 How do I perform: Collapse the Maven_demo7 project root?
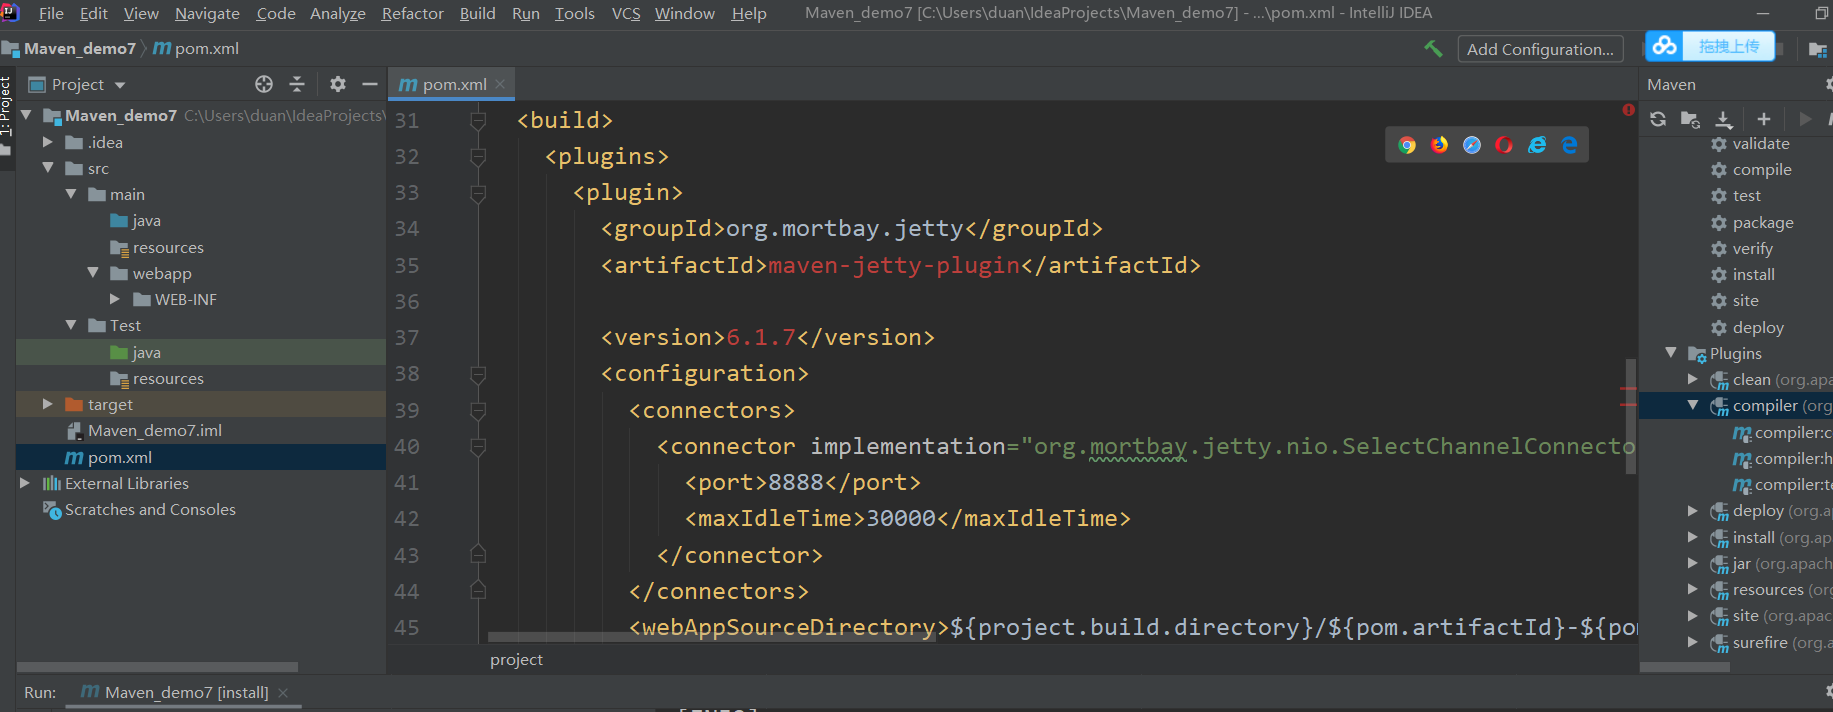[27, 115]
